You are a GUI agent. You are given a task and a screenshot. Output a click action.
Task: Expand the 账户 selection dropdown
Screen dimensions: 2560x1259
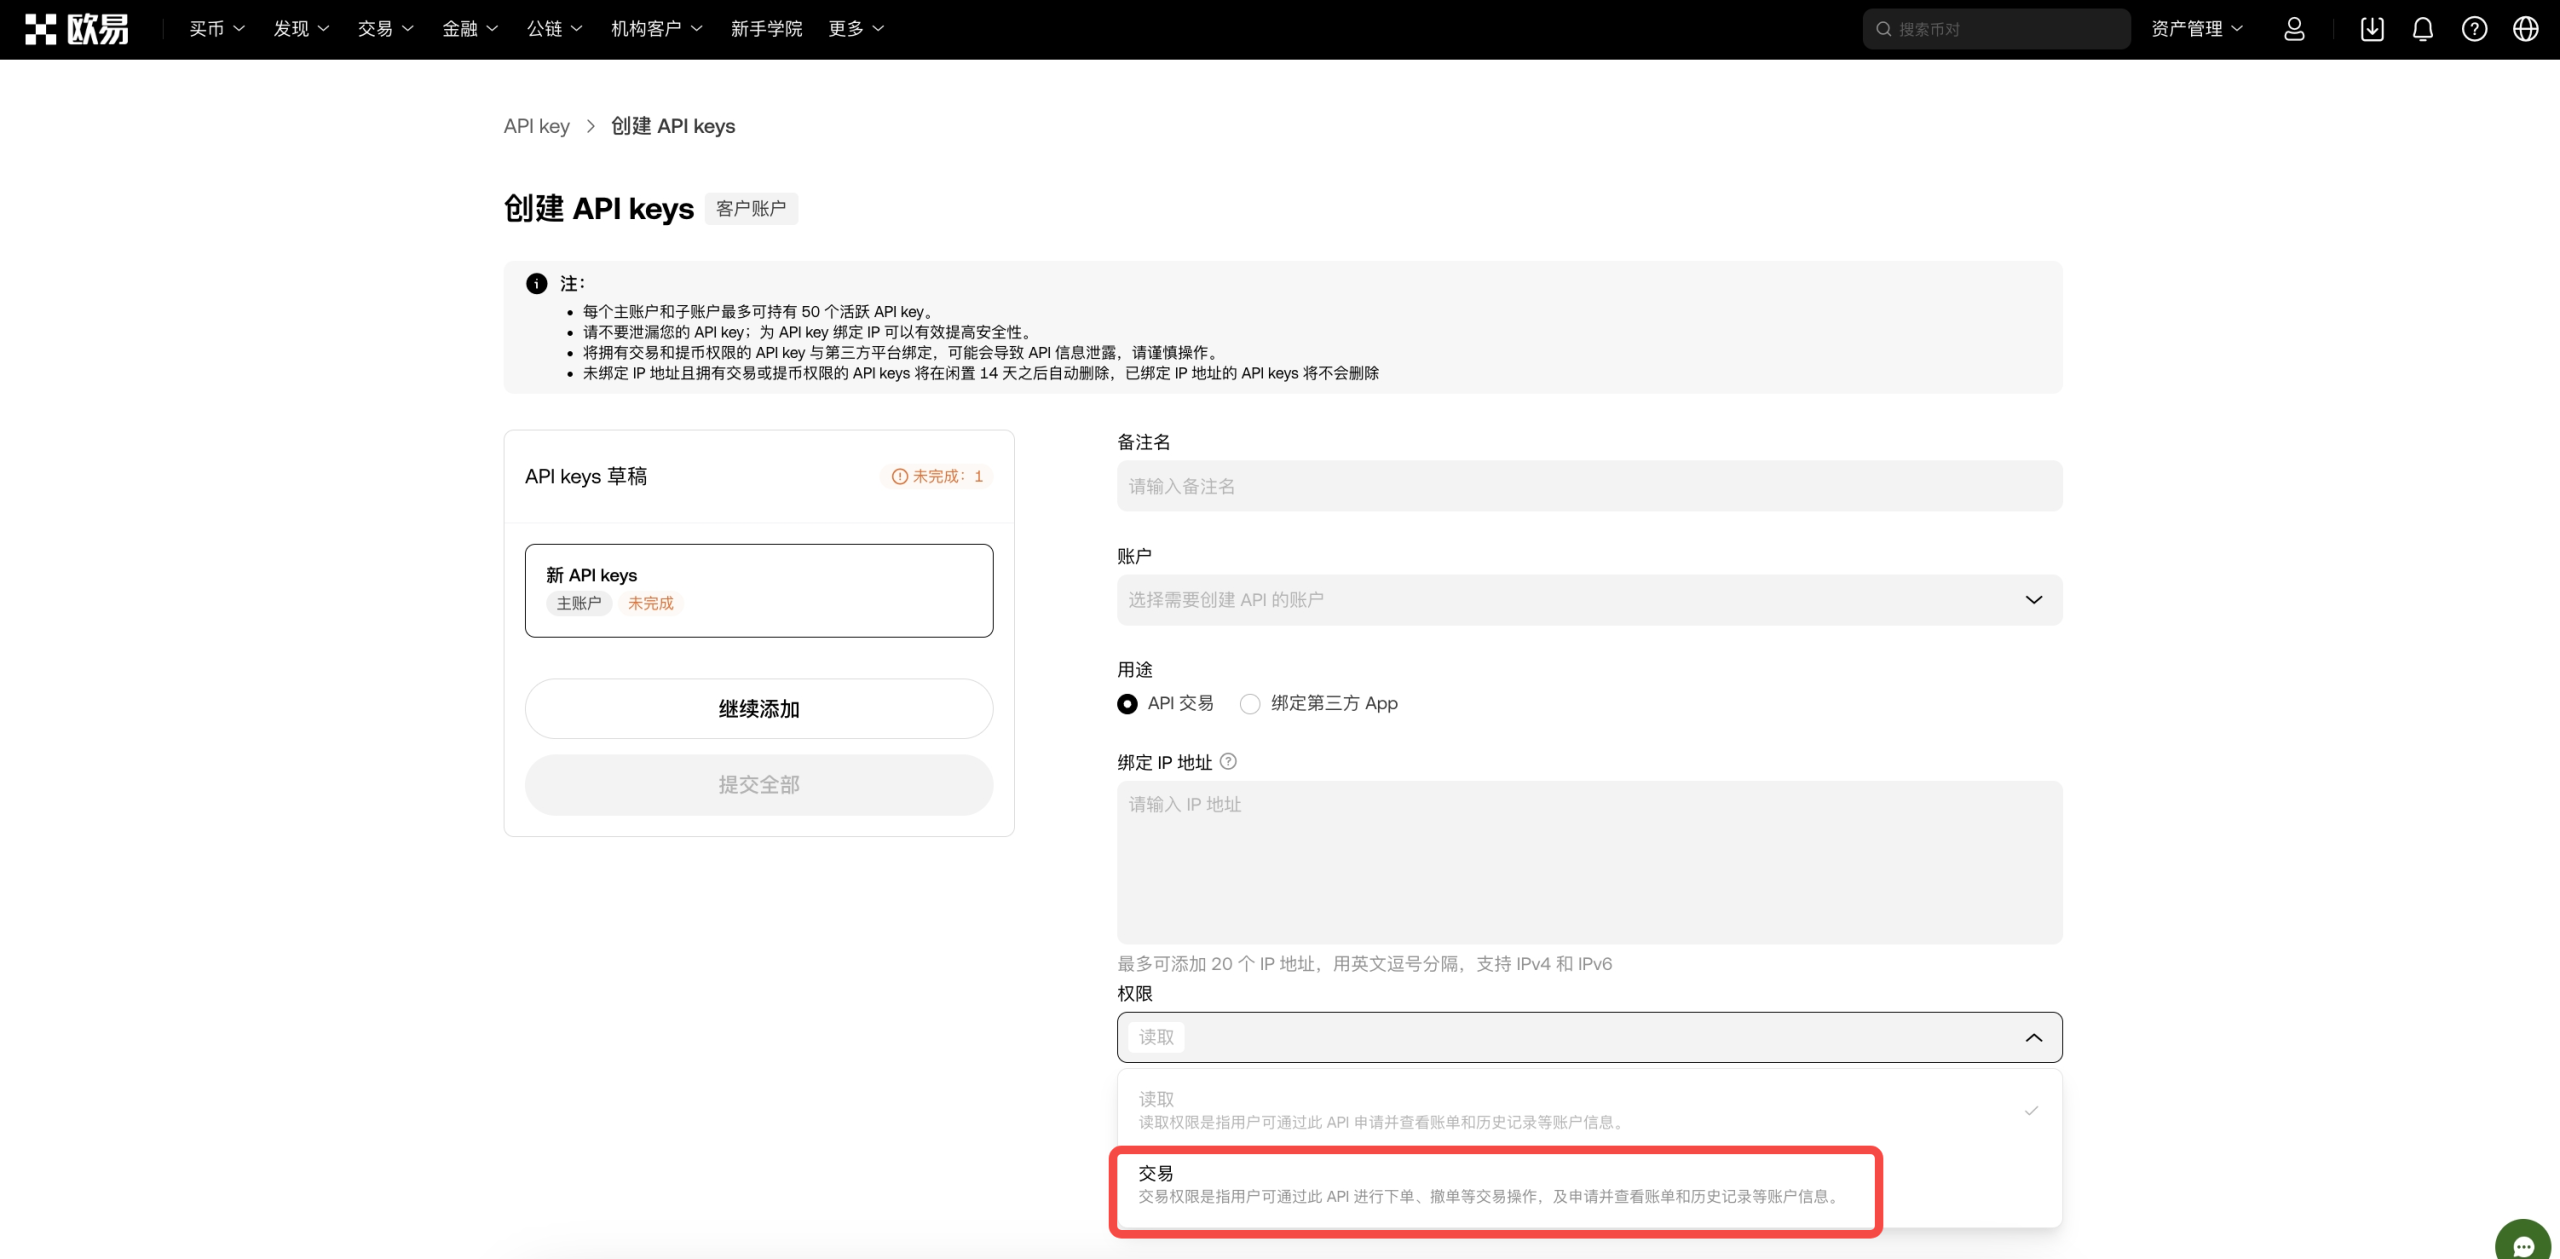pyautogui.click(x=1589, y=600)
